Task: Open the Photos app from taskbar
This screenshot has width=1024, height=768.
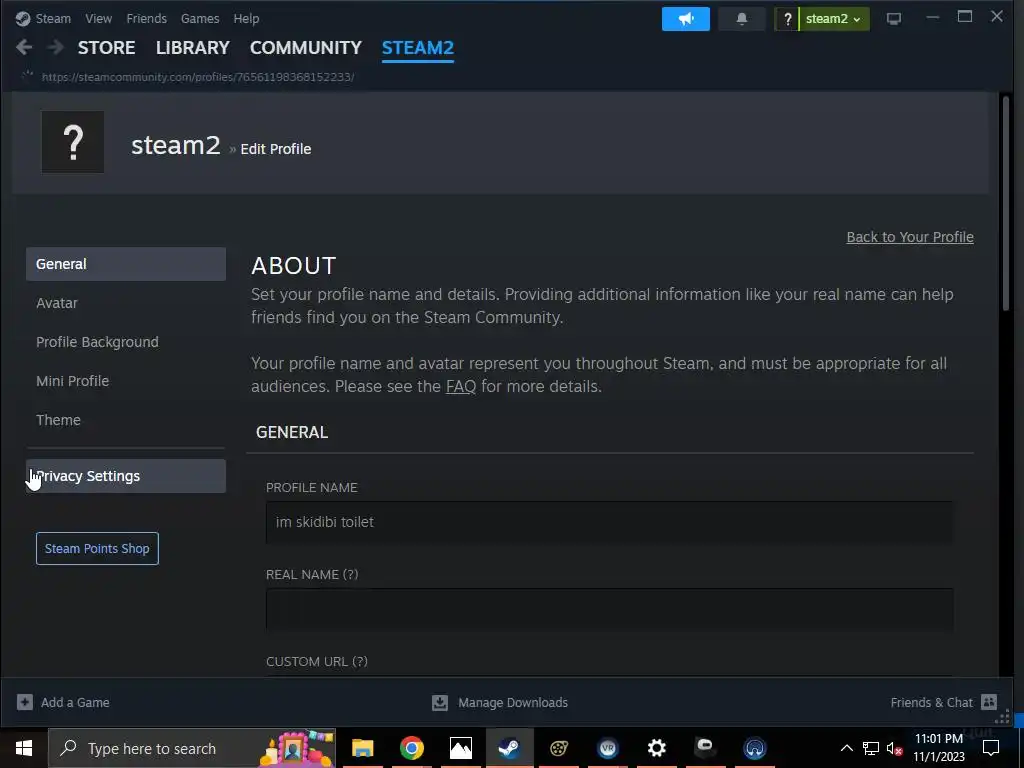Action: coord(460,748)
